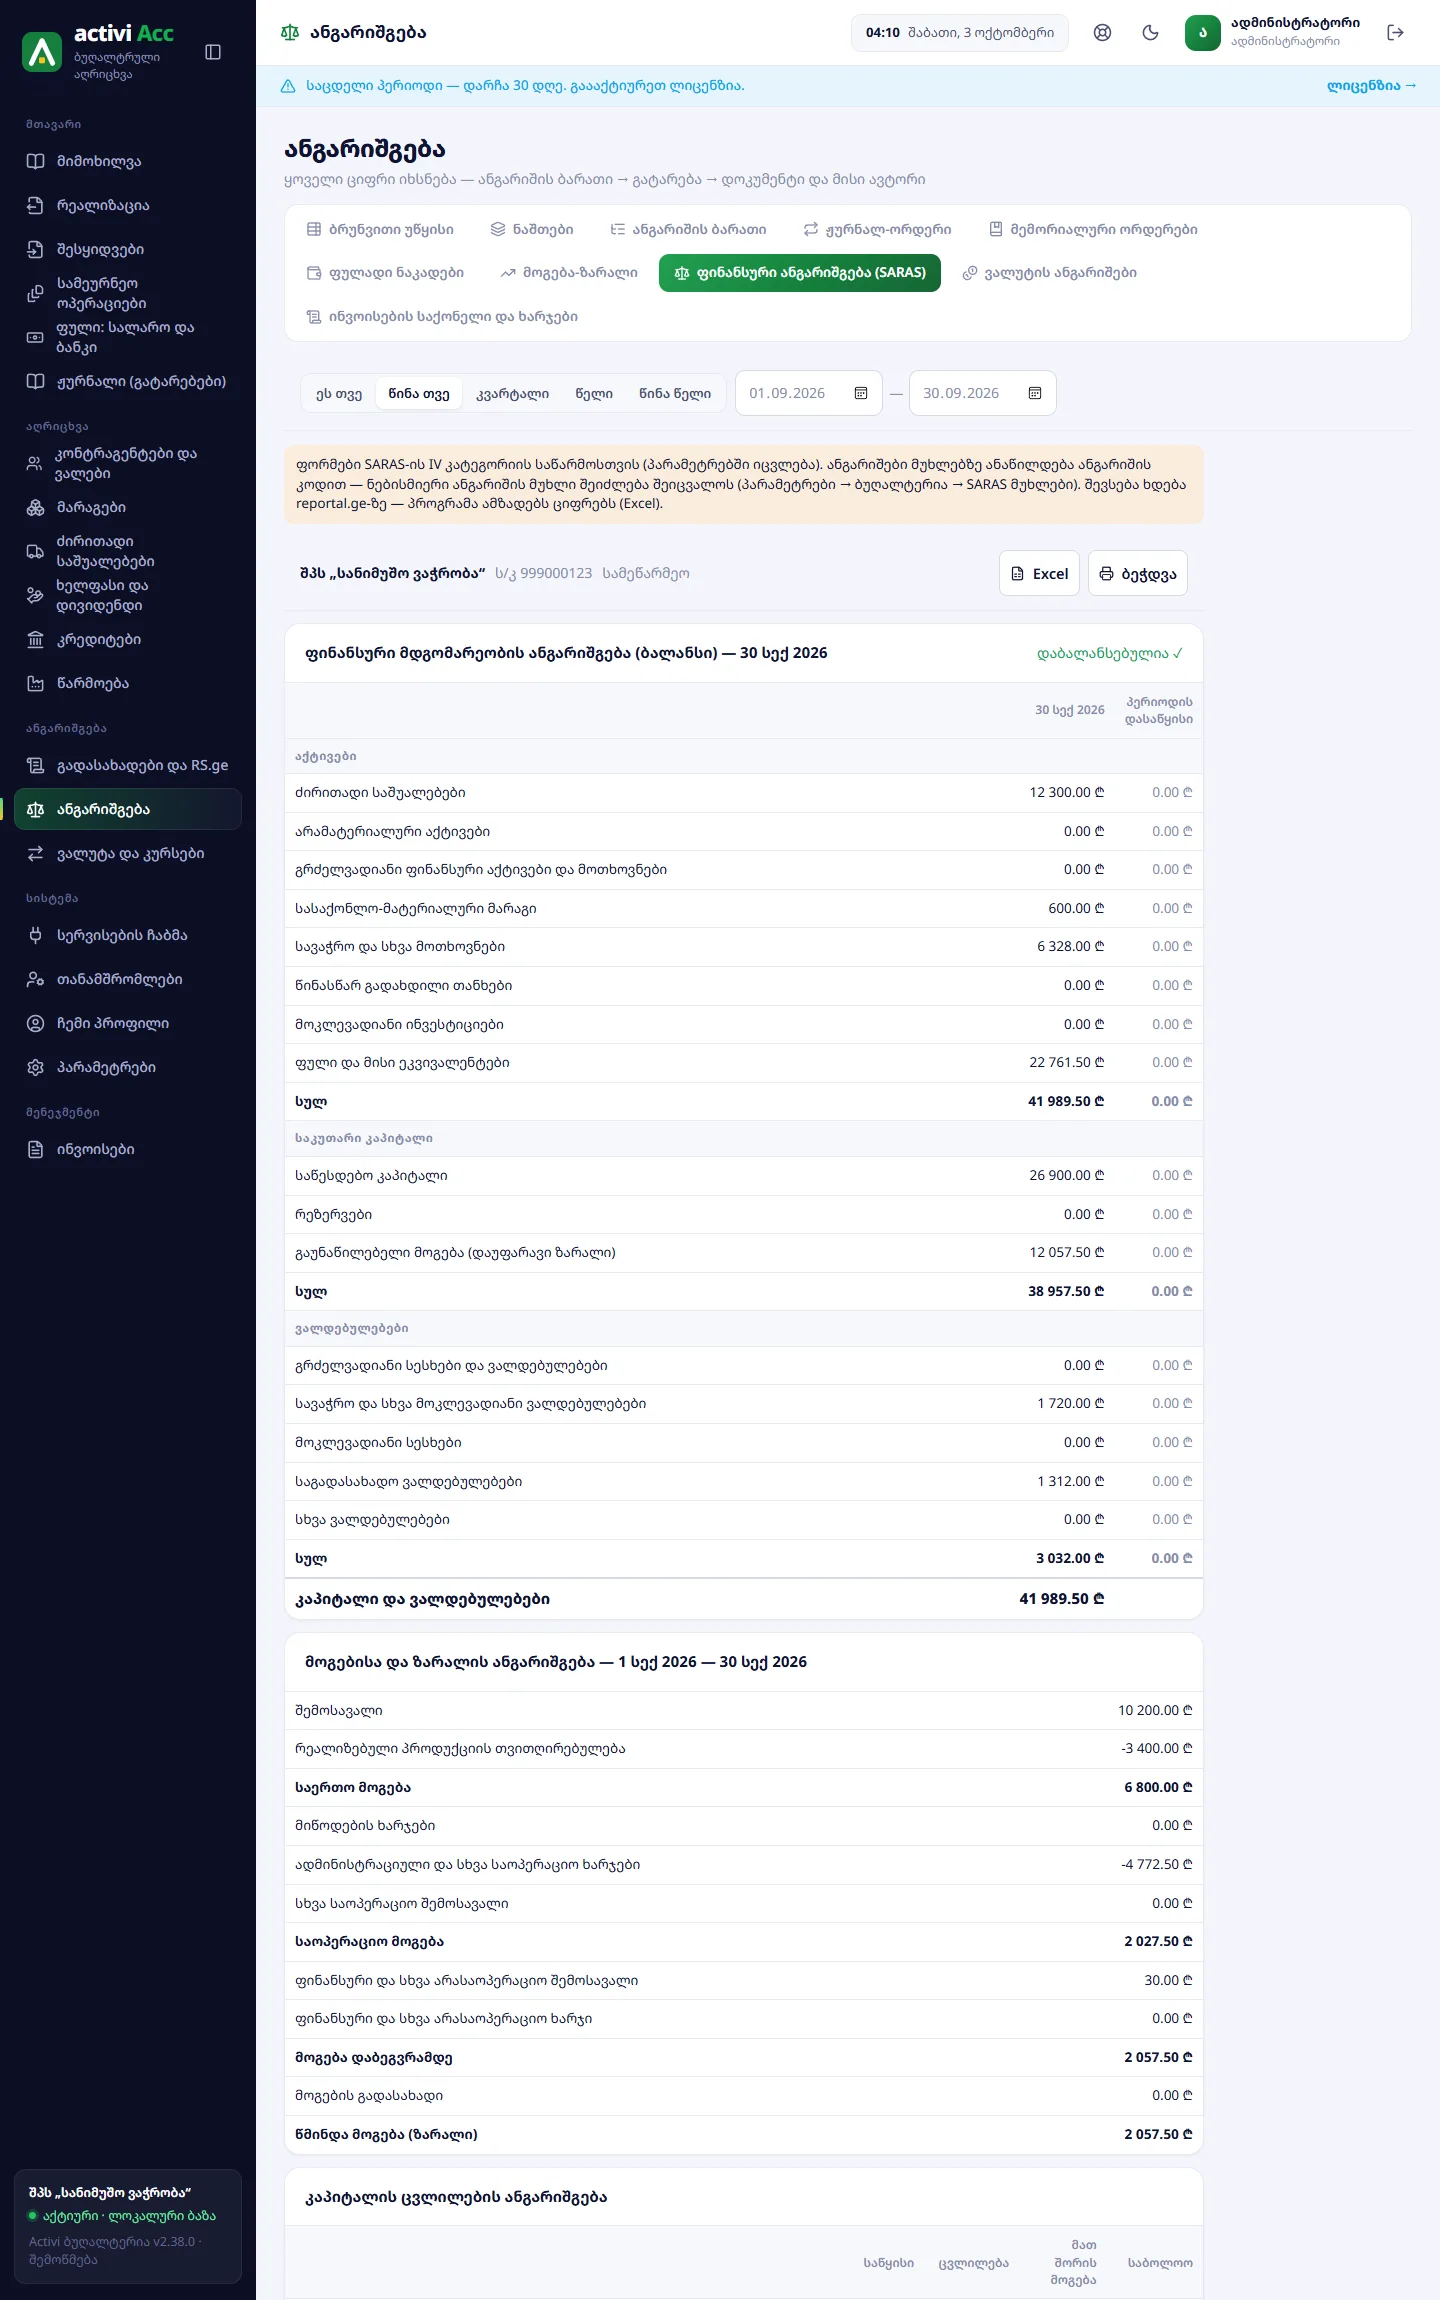This screenshot has height=2300, width=1440.
Task: Open calendar icon of start date 01.09.2026
Action: (x=861, y=393)
